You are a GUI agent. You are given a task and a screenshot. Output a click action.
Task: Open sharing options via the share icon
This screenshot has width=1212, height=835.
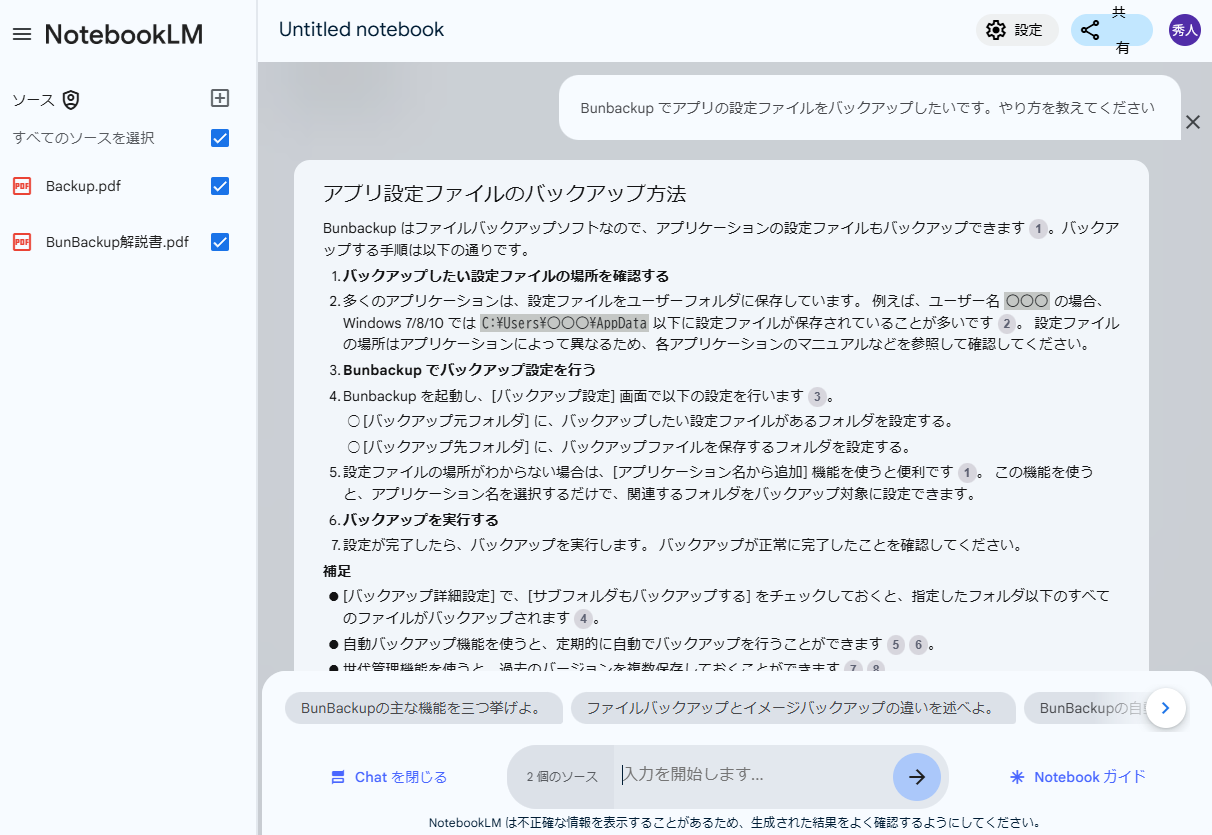1091,30
